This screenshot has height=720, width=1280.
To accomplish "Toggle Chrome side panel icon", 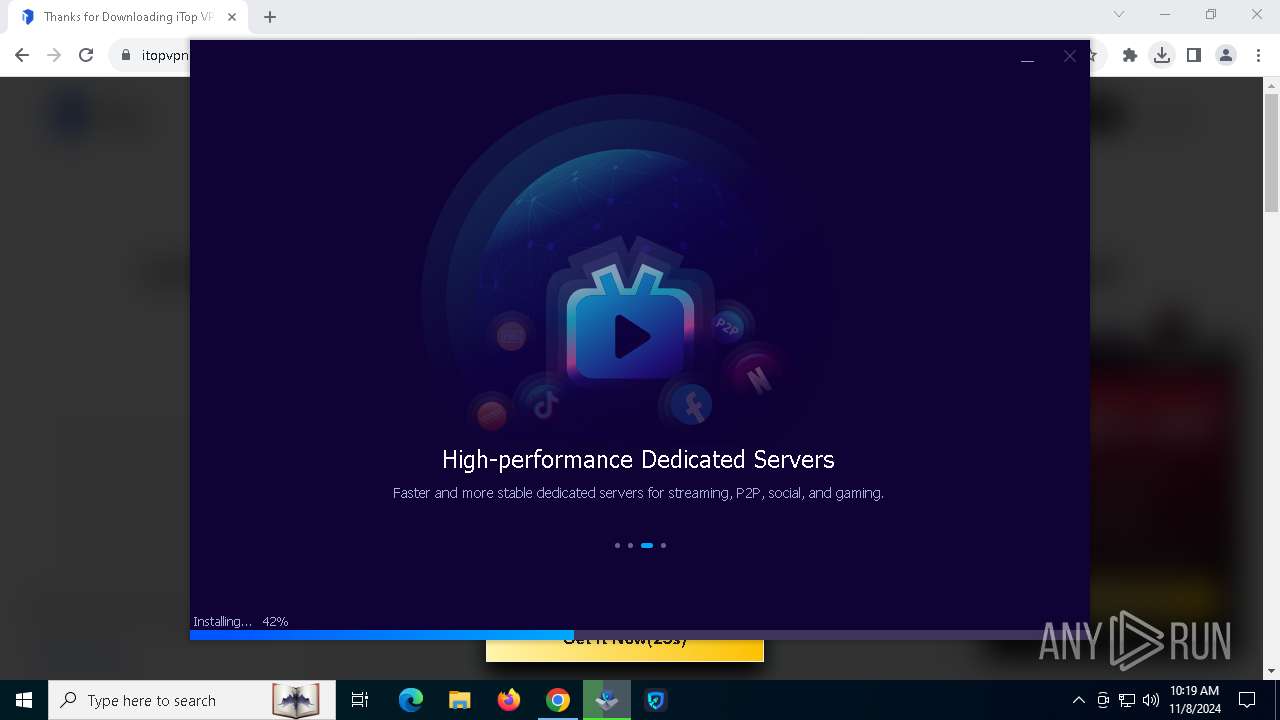I will click(1193, 55).
